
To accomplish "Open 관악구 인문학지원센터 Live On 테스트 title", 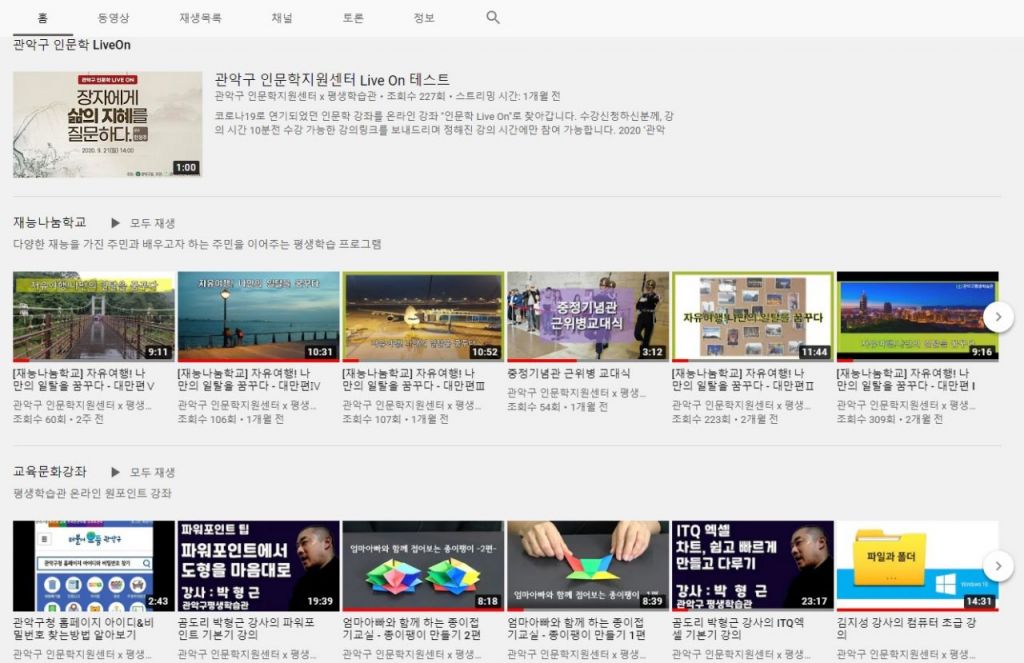I will 332,79.
